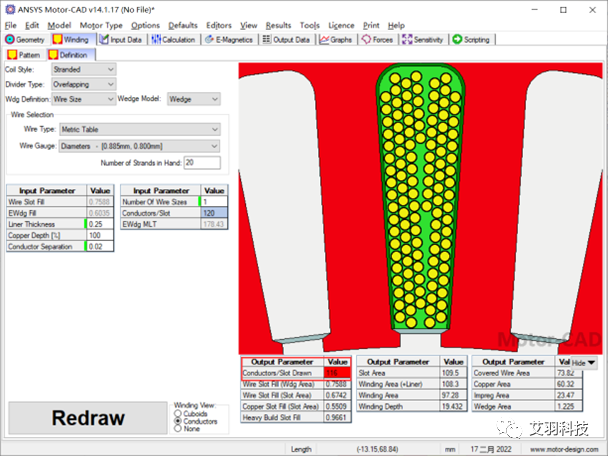This screenshot has width=608, height=456.
Task: Open the View menu
Action: coord(249,26)
